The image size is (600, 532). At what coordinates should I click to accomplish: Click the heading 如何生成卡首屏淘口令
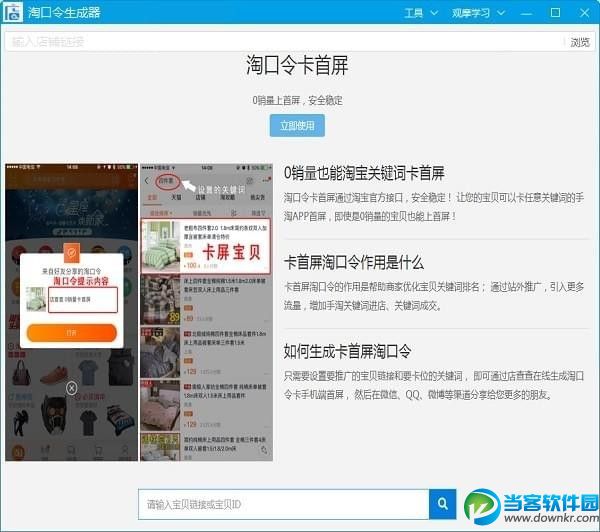click(347, 351)
